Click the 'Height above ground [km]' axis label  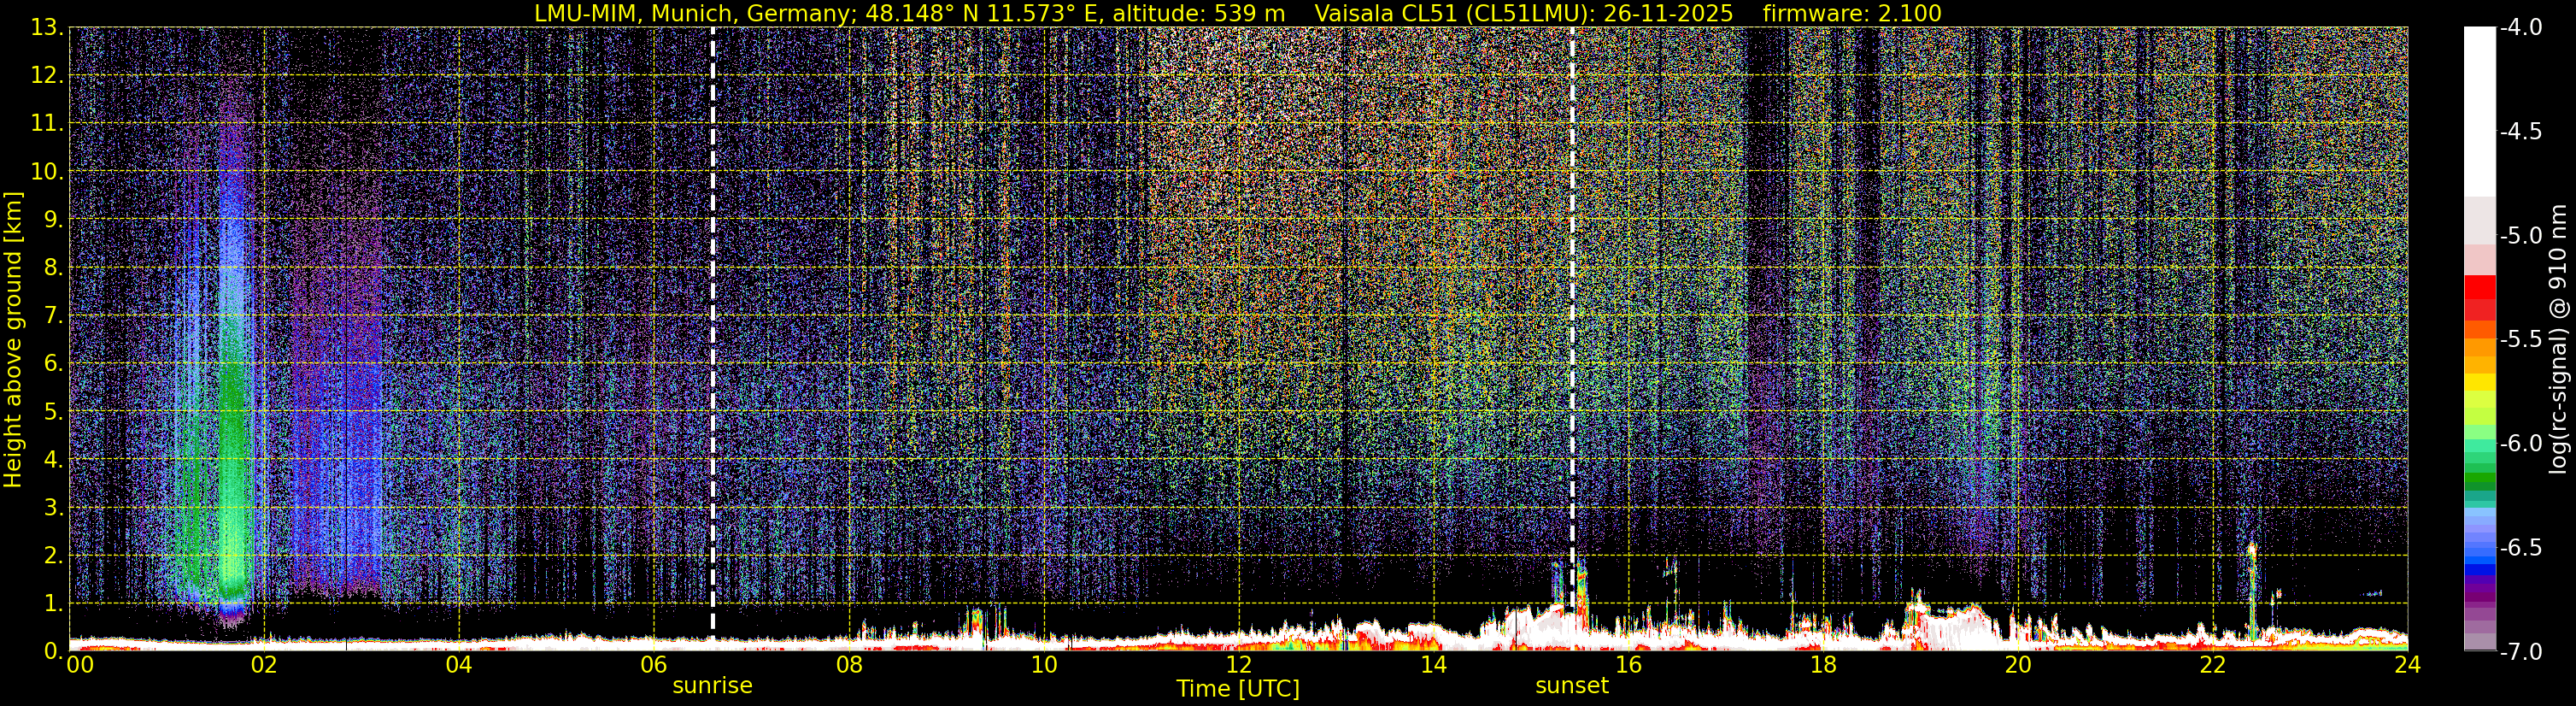13,340
